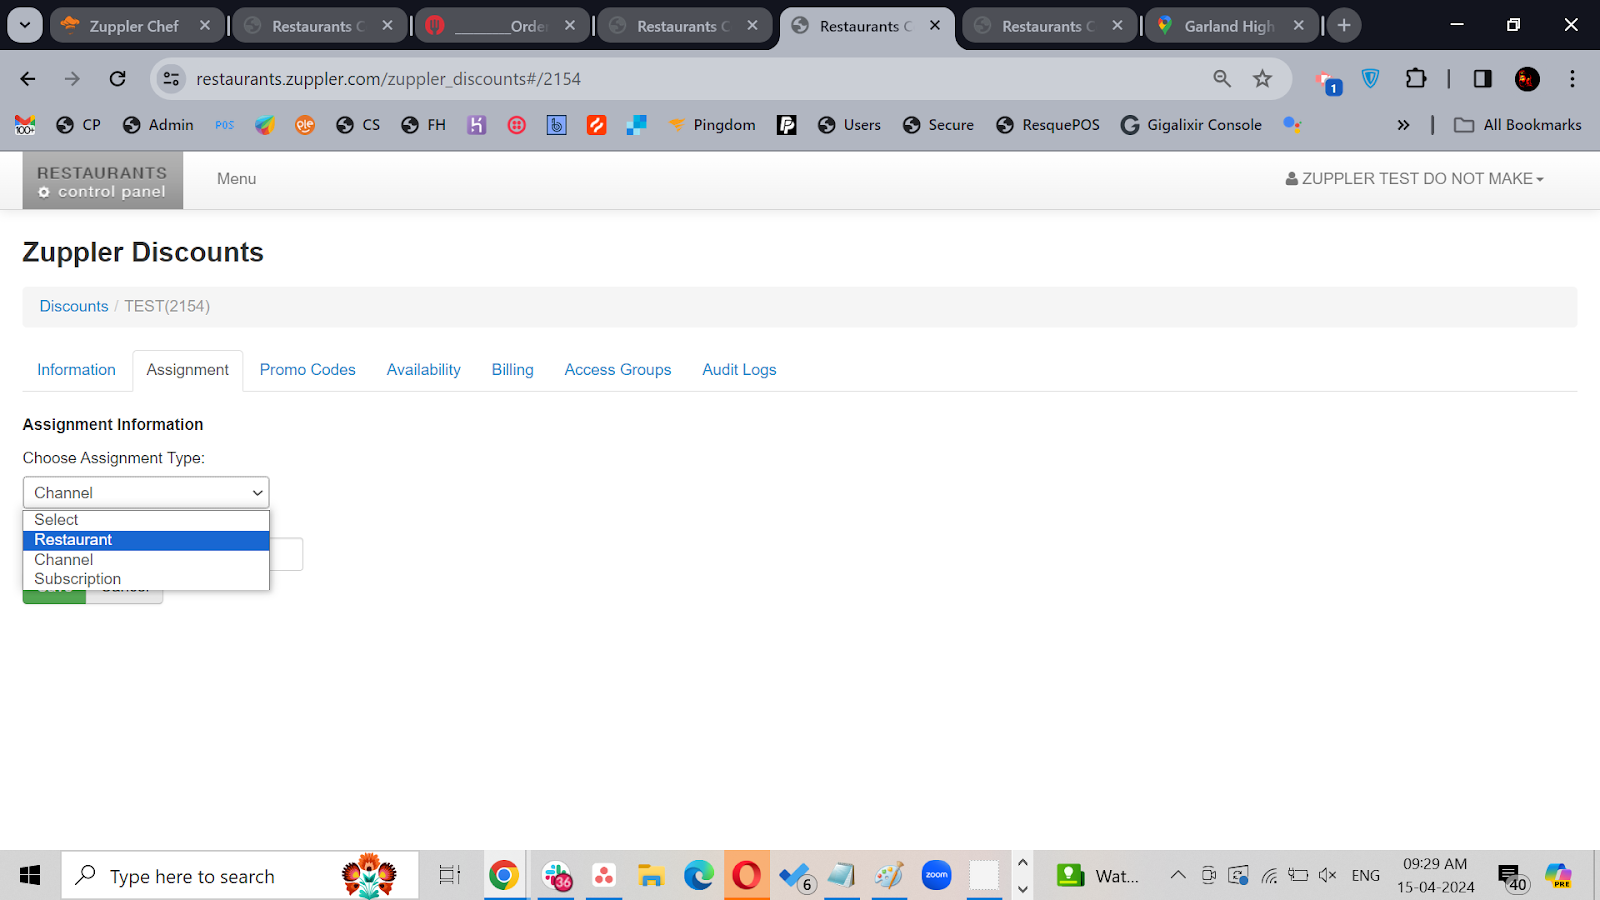This screenshot has width=1600, height=900.
Task: Open the CP bookmark
Action: 79,125
